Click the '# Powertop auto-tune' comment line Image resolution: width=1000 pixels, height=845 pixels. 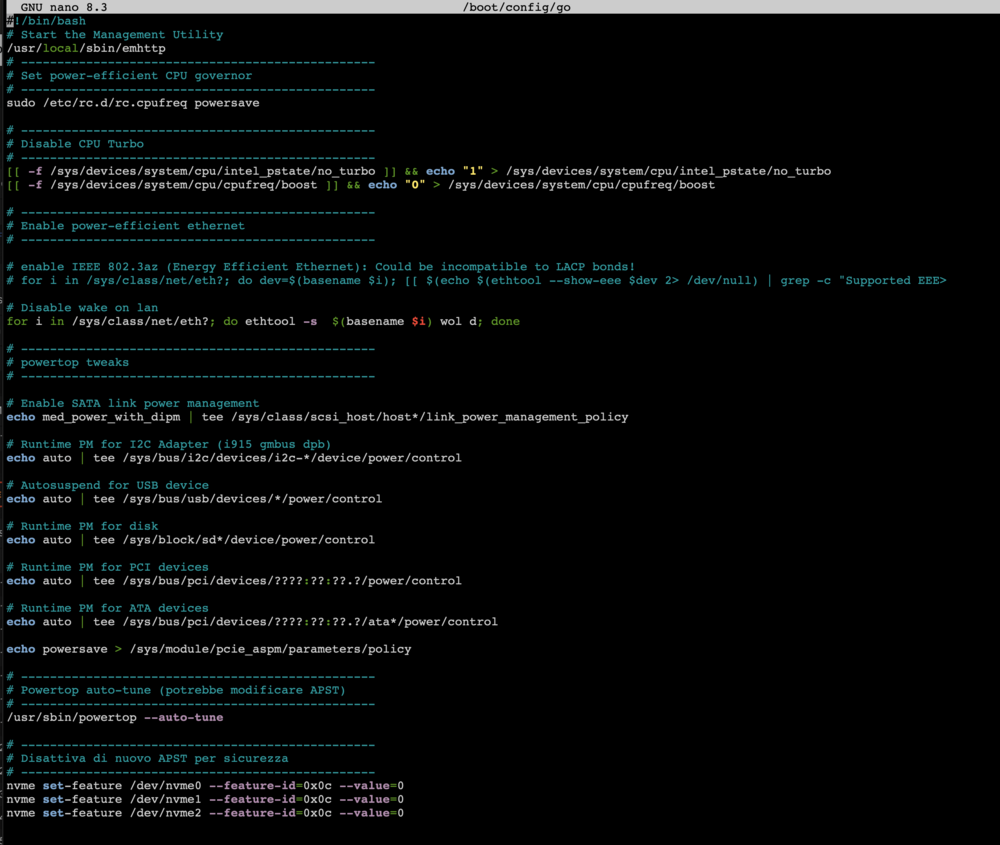click(x=176, y=690)
